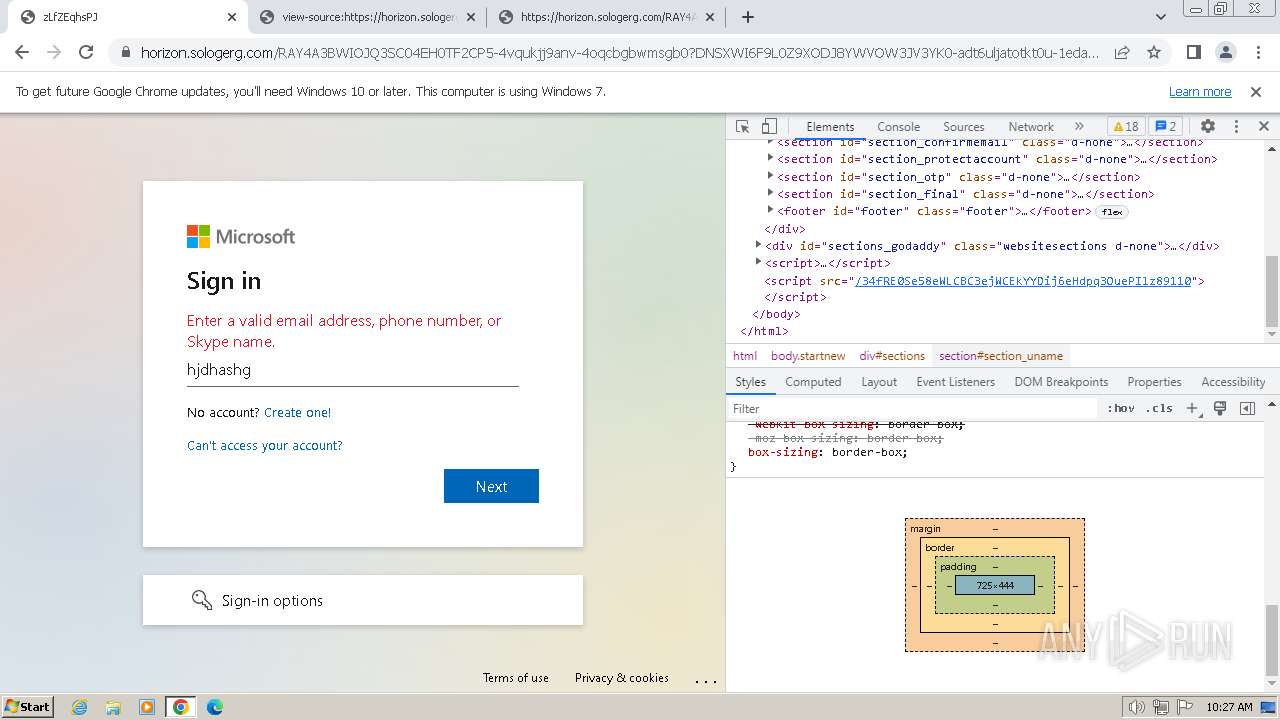
Task: Open the Computed styles tab
Action: (x=813, y=382)
